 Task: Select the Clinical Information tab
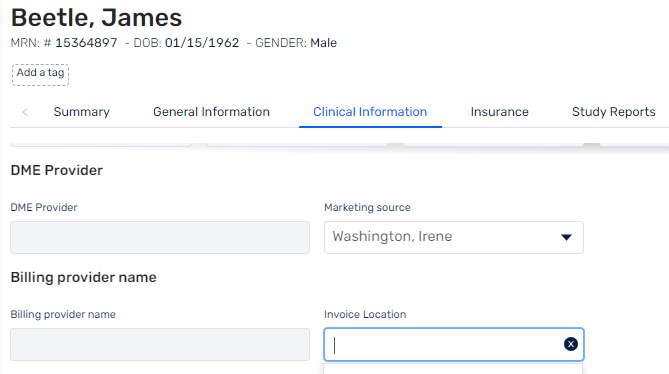click(x=370, y=112)
